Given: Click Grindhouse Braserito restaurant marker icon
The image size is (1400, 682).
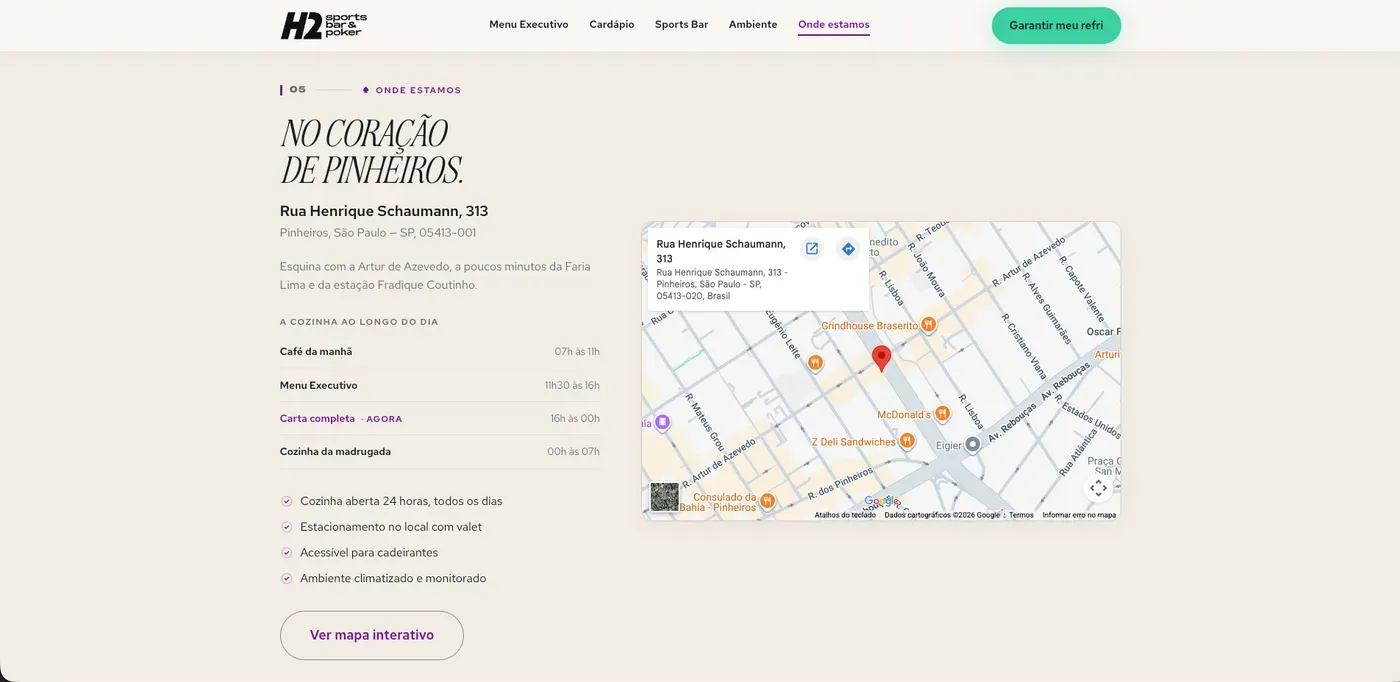Looking at the screenshot, I should [x=929, y=324].
